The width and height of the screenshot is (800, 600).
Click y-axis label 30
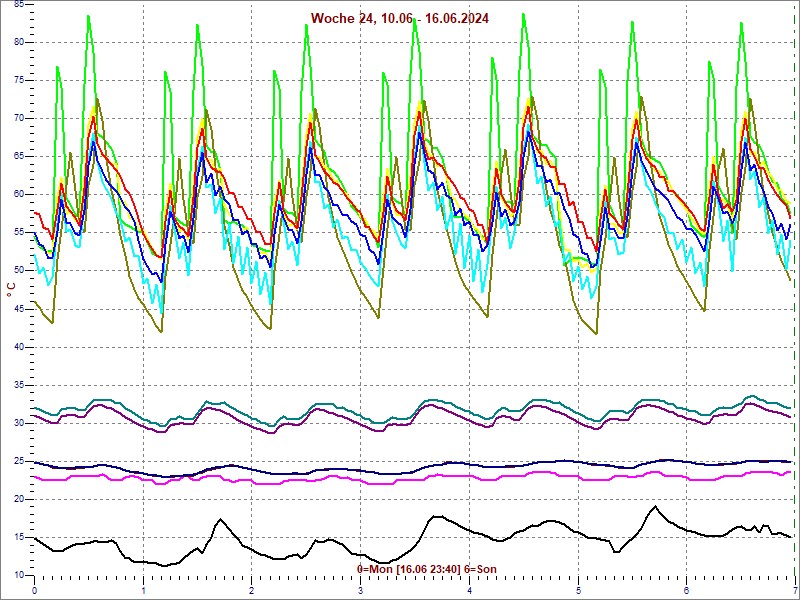tap(19, 423)
